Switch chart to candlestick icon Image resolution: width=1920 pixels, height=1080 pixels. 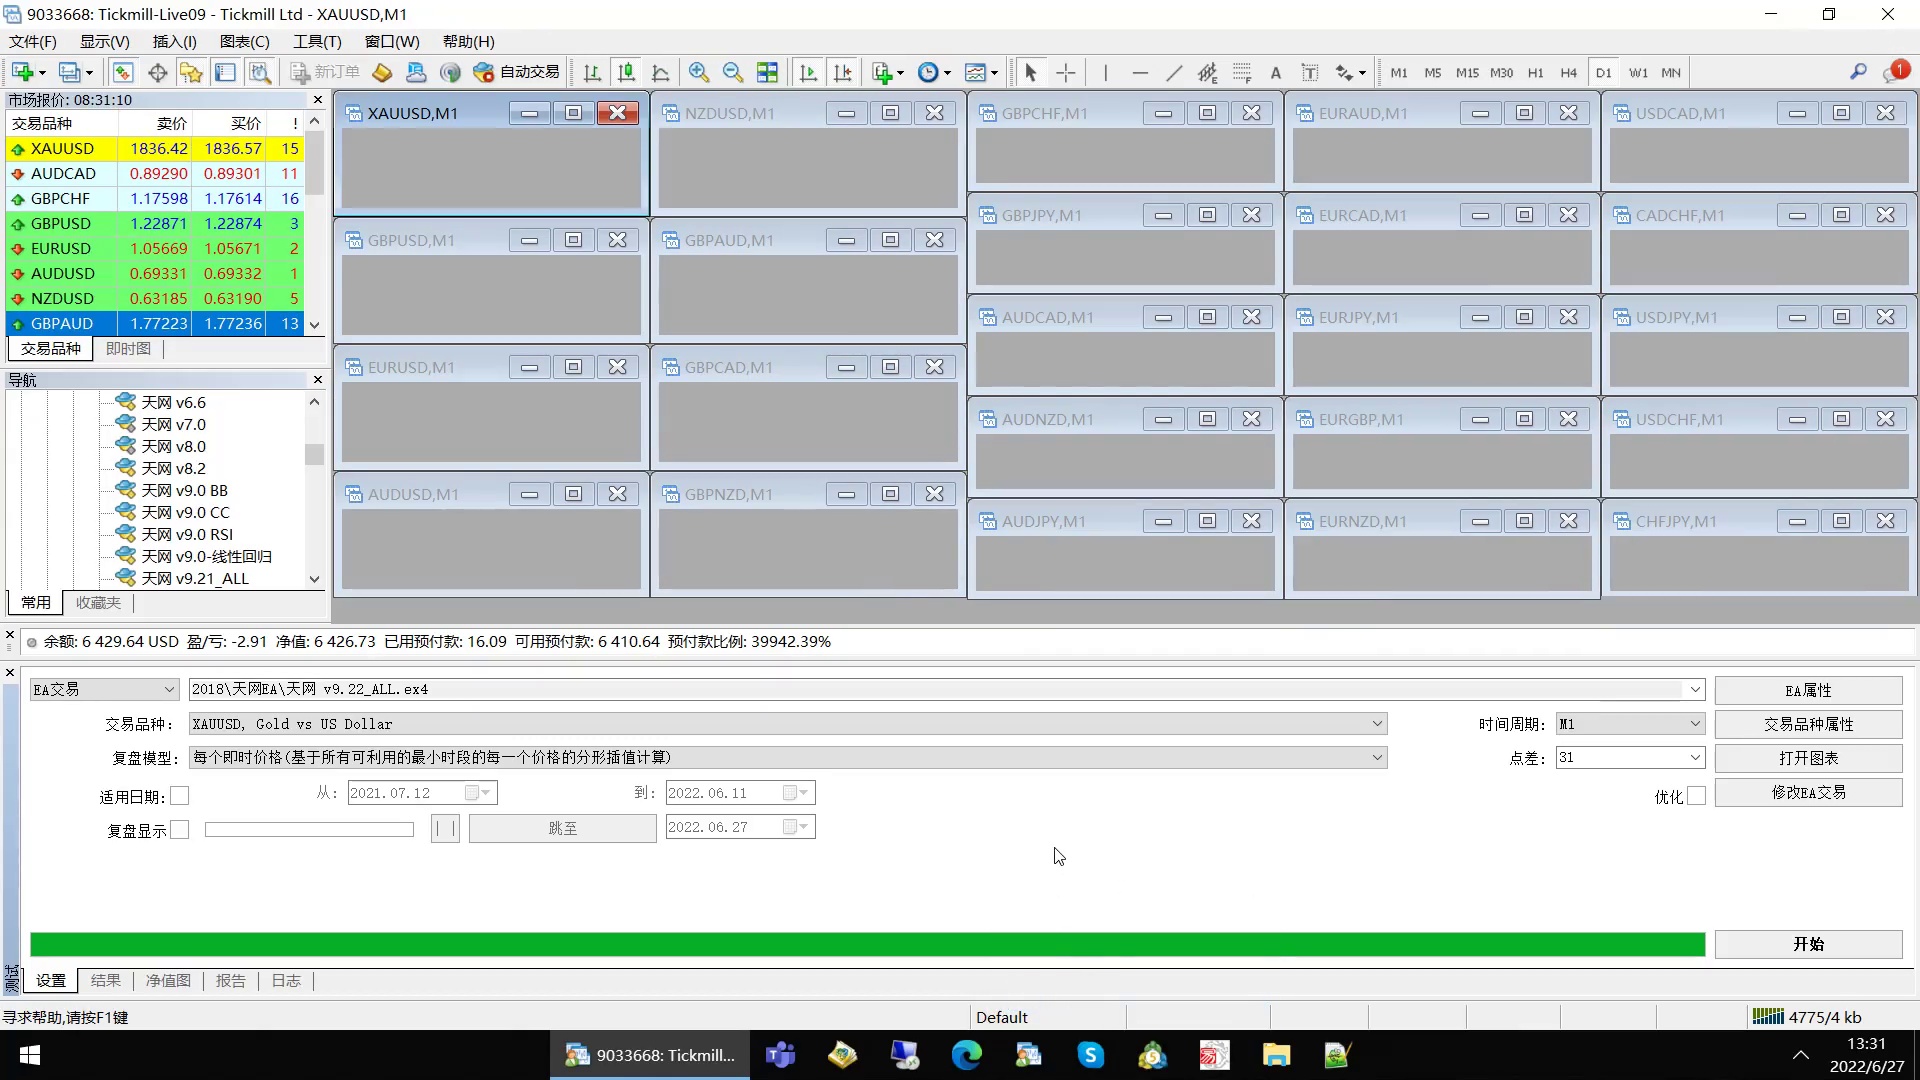[x=627, y=72]
